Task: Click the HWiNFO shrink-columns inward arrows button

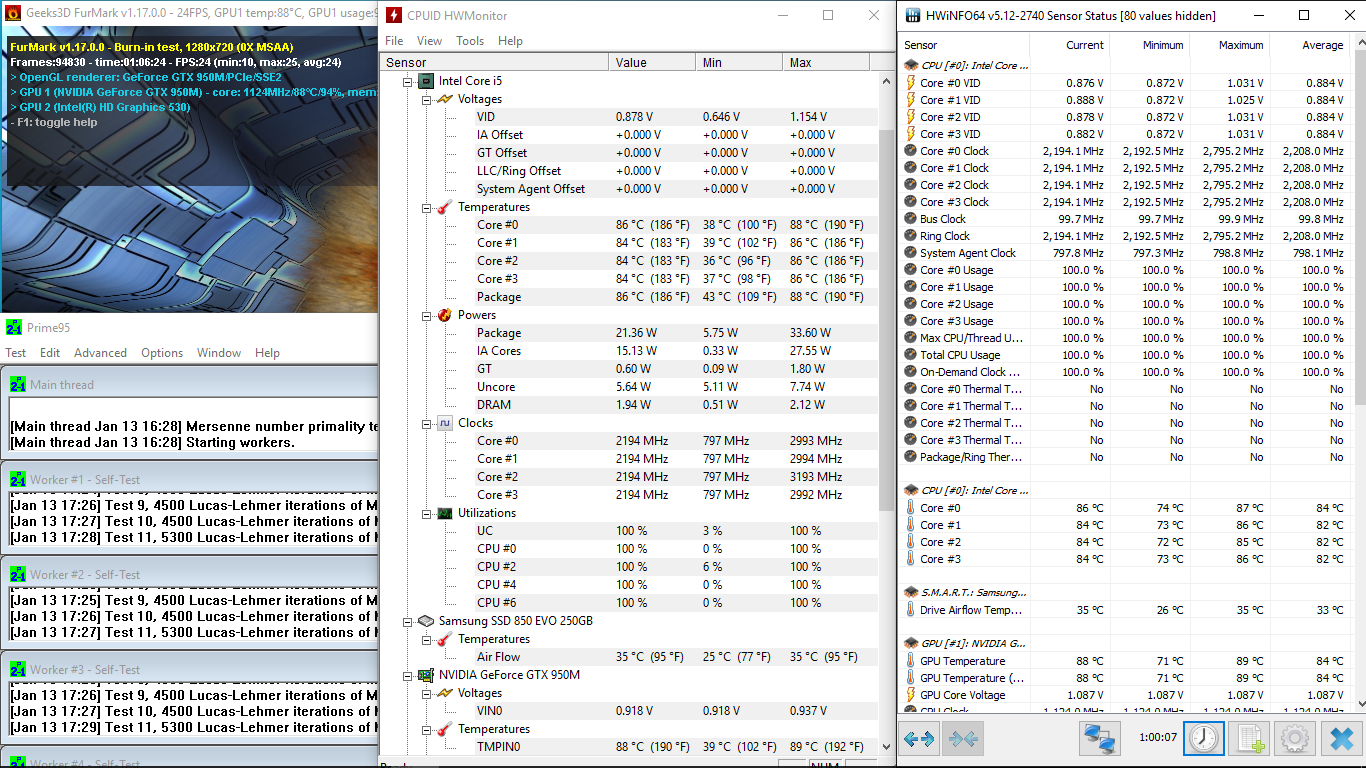Action: point(962,739)
